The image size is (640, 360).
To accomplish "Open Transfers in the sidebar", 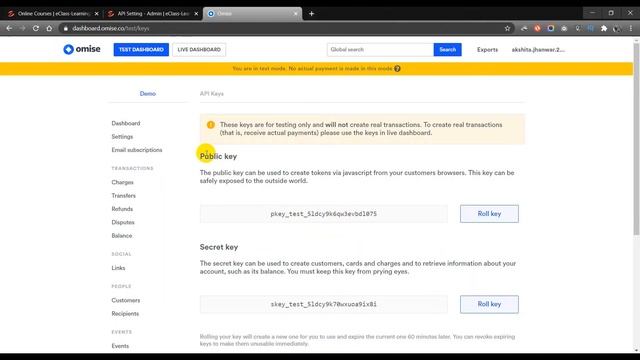I will coord(124,196).
